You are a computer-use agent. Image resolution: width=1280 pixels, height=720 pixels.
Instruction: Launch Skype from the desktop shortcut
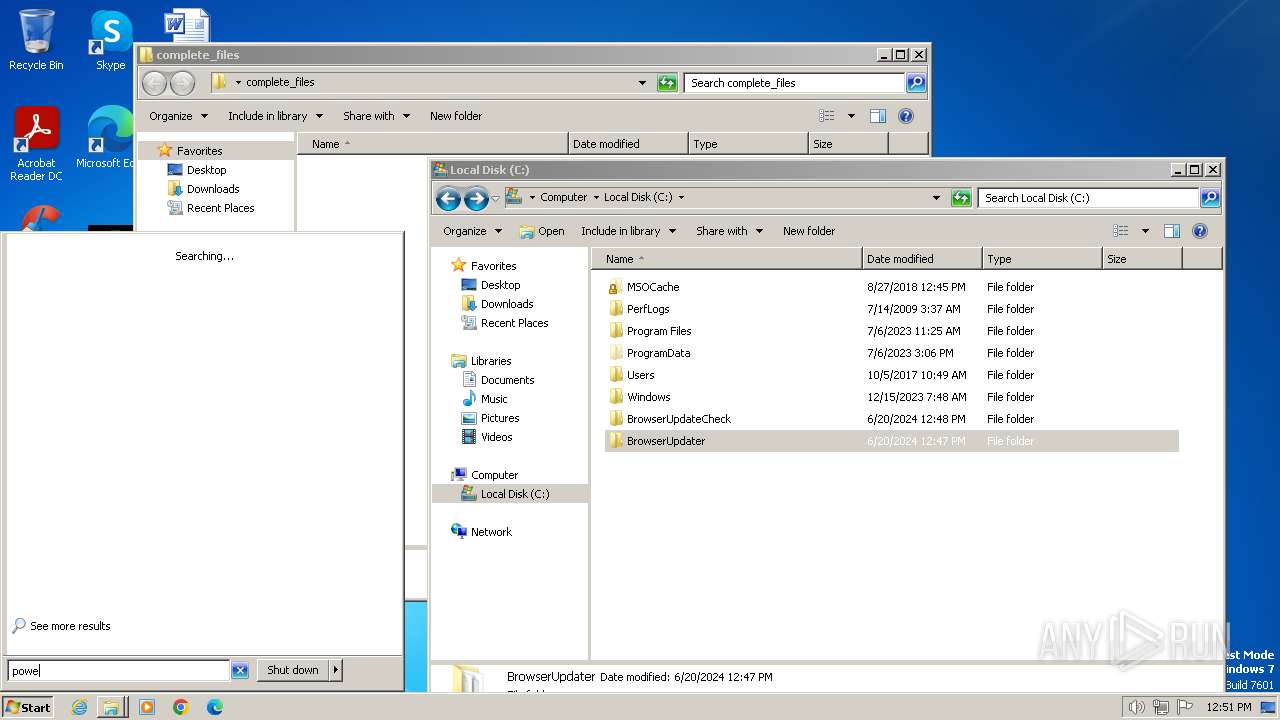(110, 40)
